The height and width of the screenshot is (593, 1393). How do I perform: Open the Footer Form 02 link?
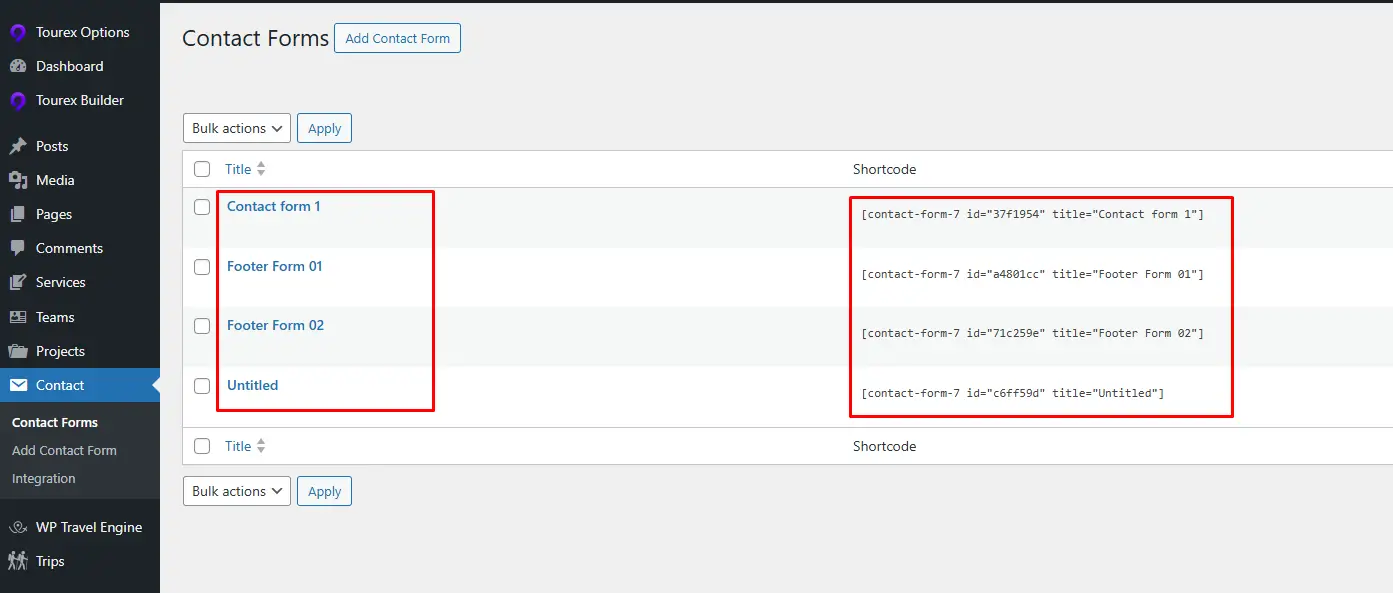point(276,325)
